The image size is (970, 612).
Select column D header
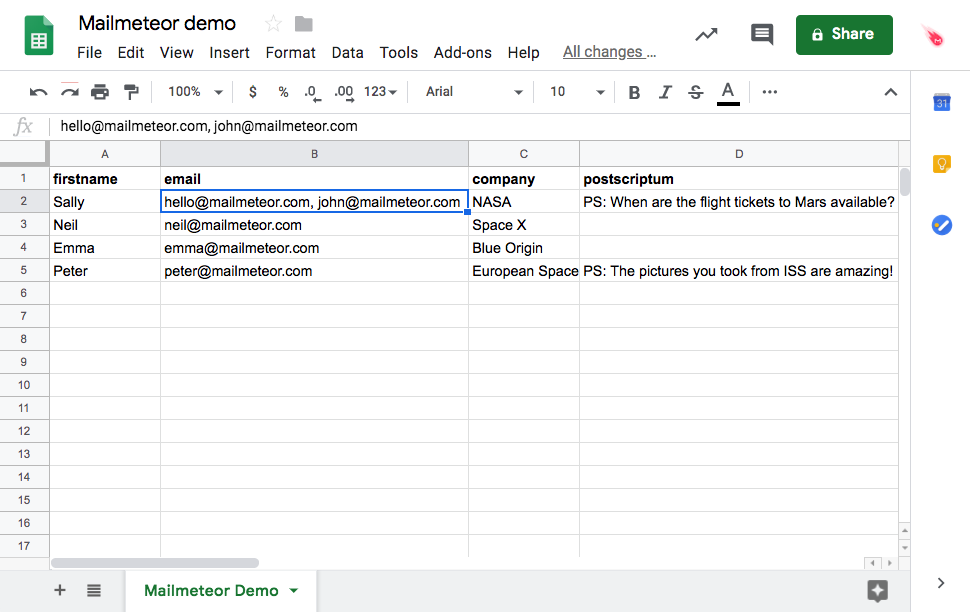pyautogui.click(x=739, y=153)
